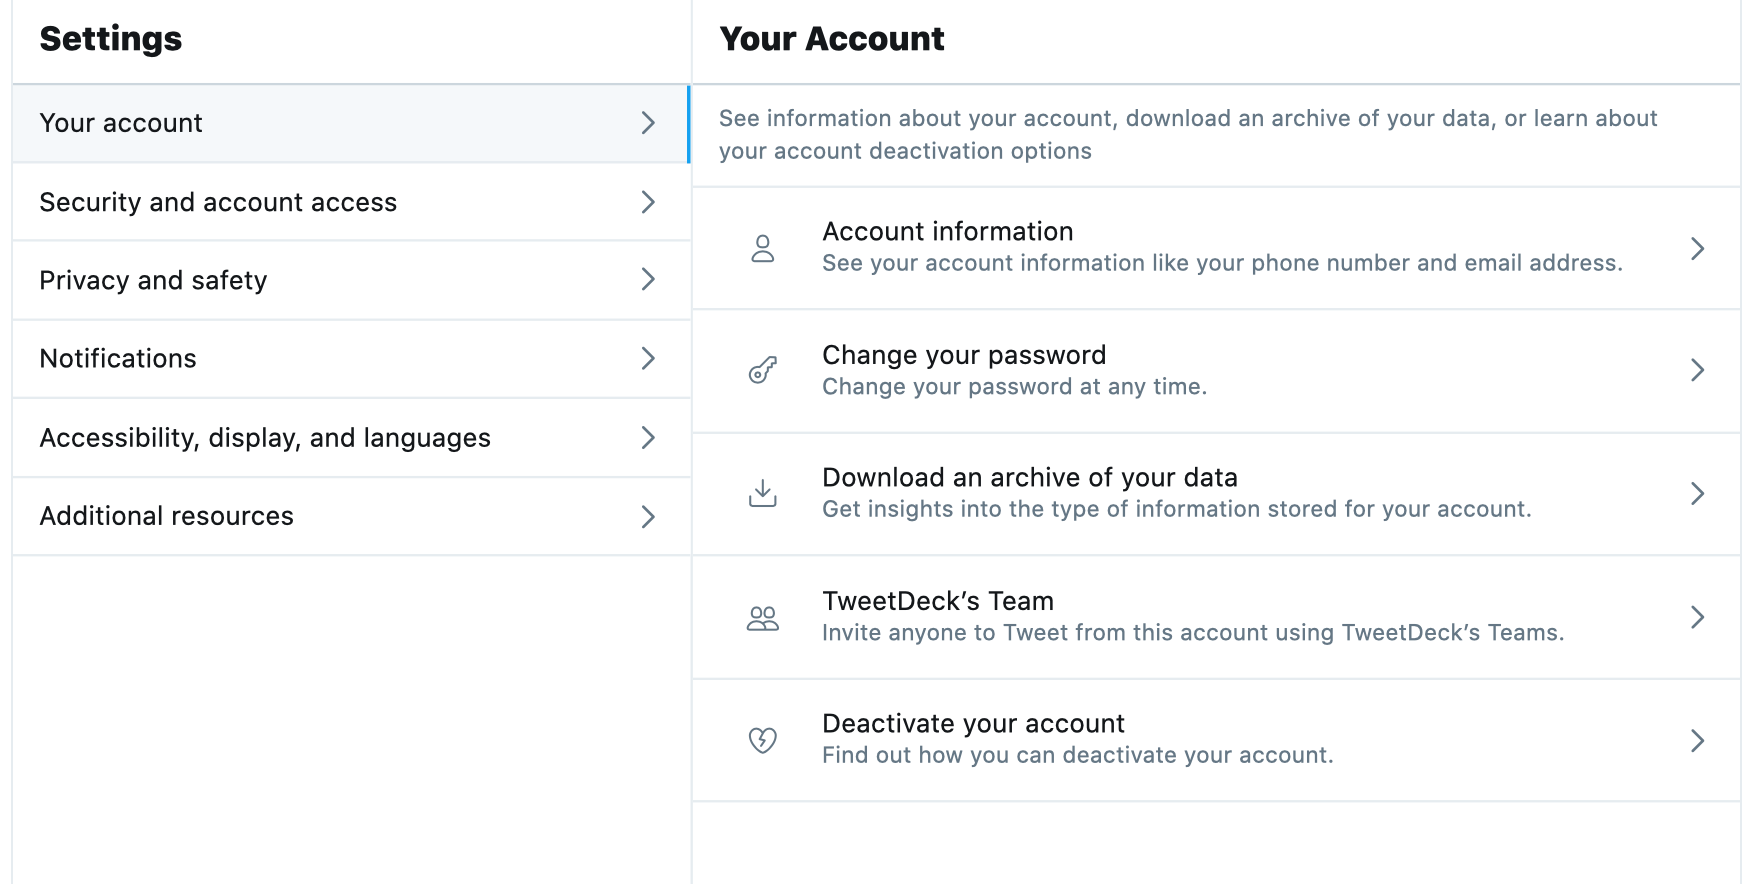Screen dimensions: 1762x884
Task: Click the person icon beside Account information
Action: pos(763,248)
